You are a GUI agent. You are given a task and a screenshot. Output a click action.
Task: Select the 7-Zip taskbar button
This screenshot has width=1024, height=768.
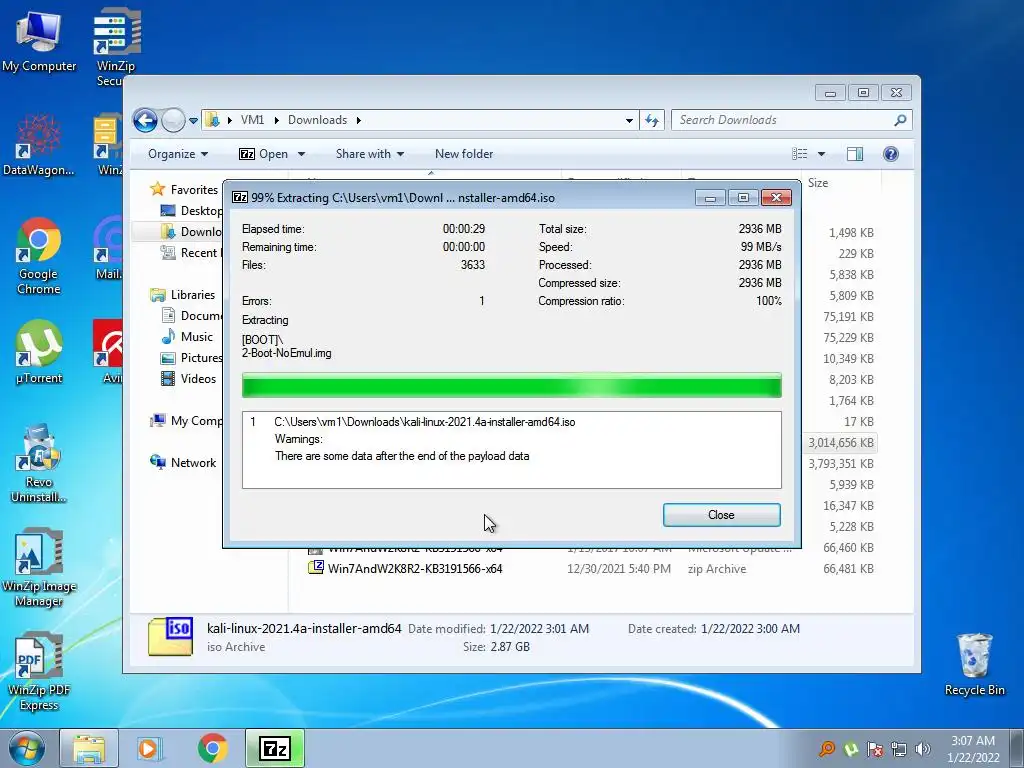coord(275,748)
